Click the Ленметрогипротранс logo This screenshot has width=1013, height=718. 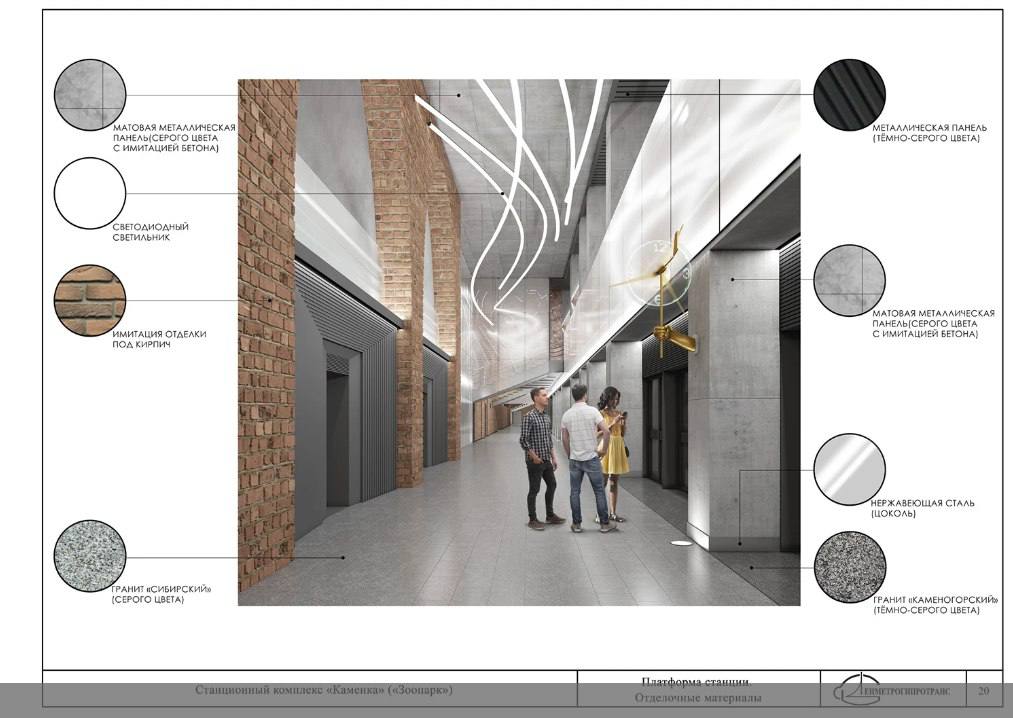click(897, 690)
